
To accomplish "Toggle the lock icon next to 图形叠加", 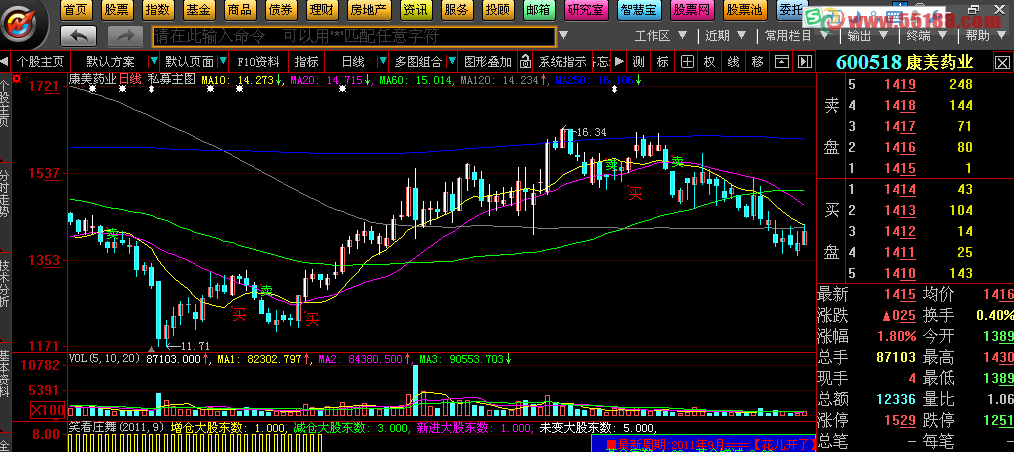I will [525, 62].
